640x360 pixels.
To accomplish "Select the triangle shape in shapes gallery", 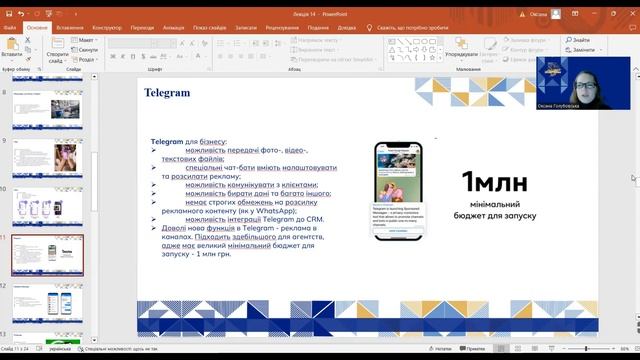I will coord(392,49).
